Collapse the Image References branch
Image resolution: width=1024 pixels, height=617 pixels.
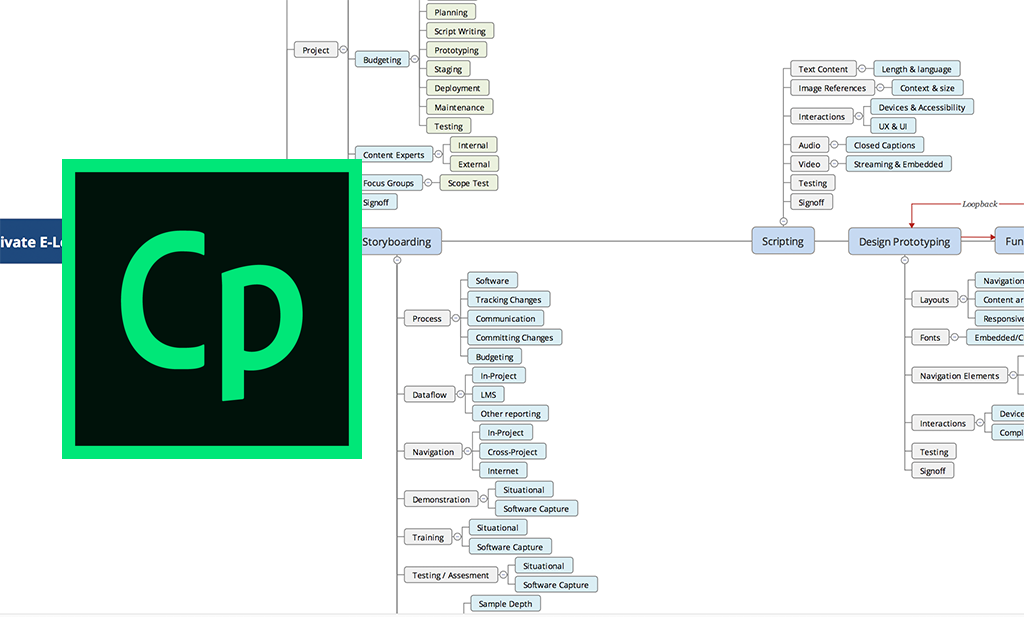pyautogui.click(x=880, y=87)
